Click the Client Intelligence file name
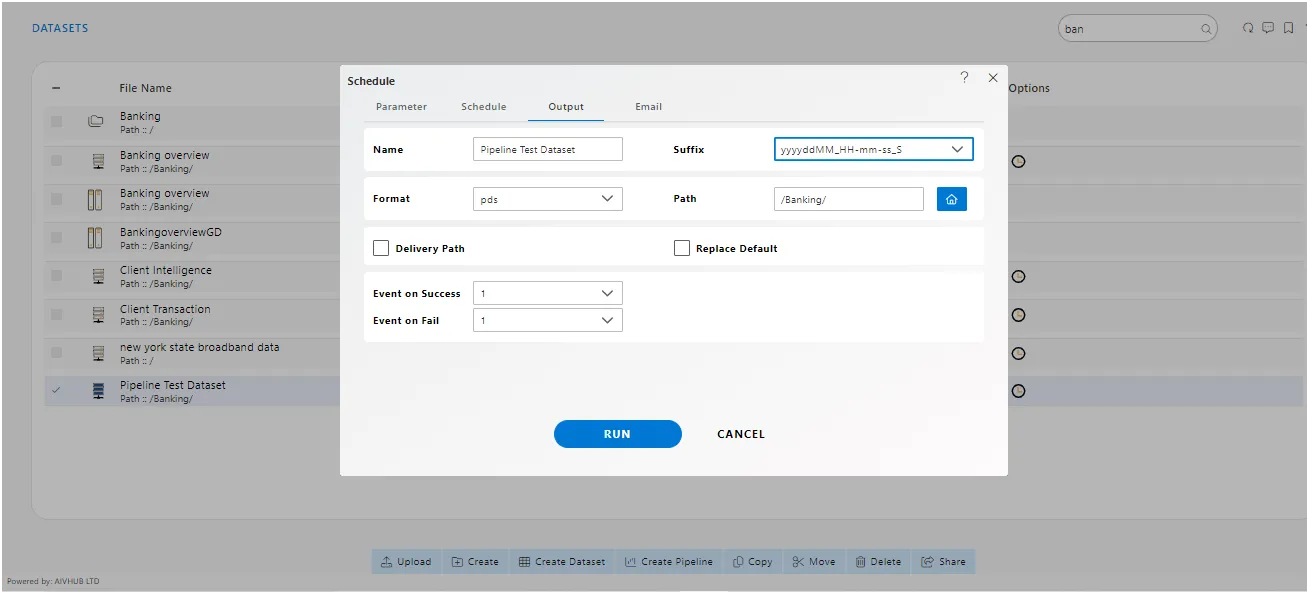The image size is (1309, 594). click(x=166, y=270)
